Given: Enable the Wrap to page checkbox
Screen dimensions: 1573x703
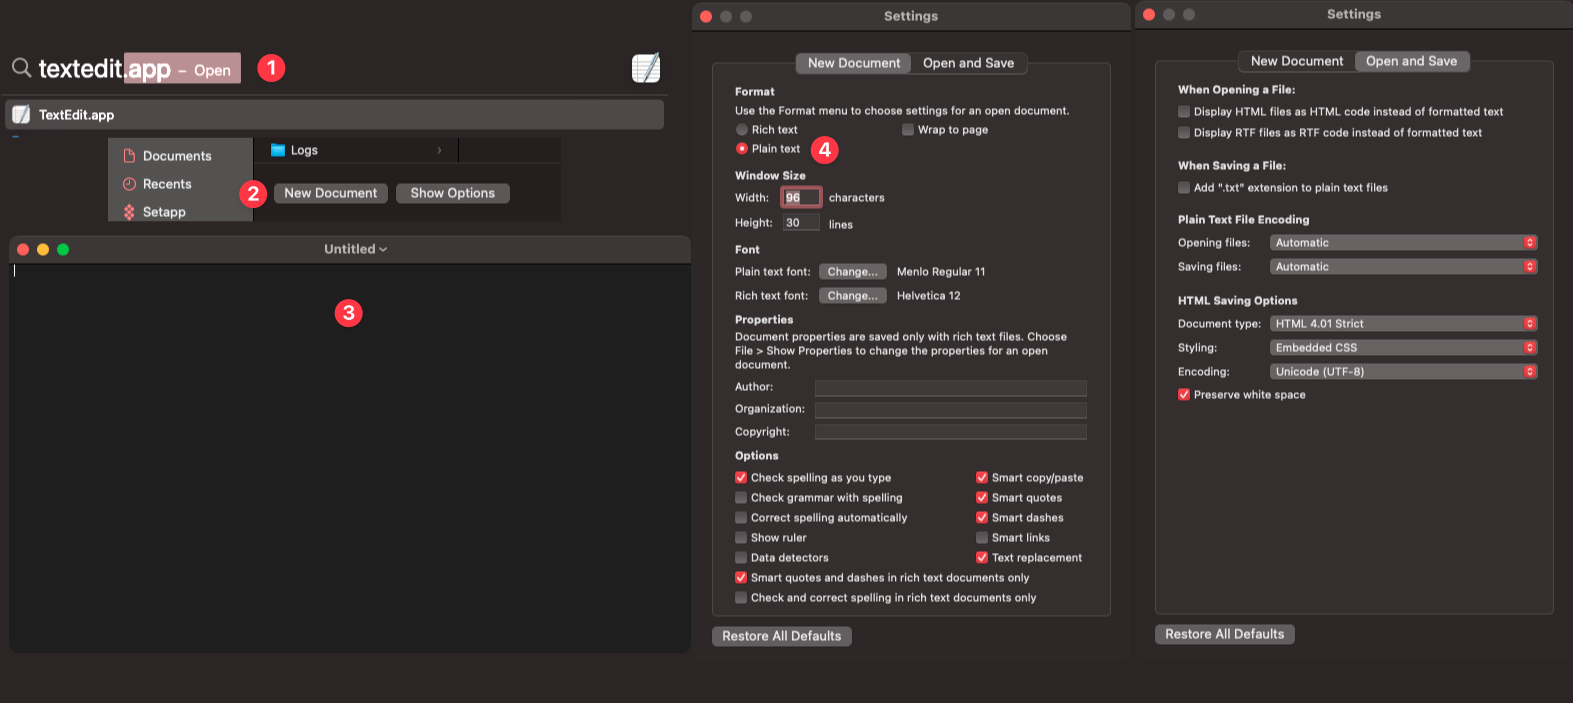Looking at the screenshot, I should (x=908, y=130).
